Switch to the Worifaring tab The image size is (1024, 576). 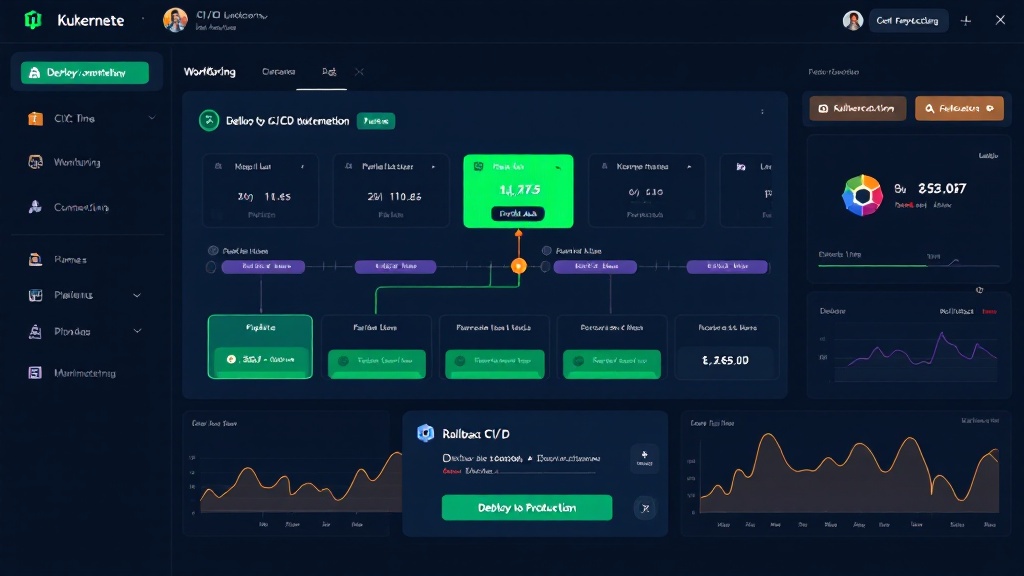(x=210, y=72)
